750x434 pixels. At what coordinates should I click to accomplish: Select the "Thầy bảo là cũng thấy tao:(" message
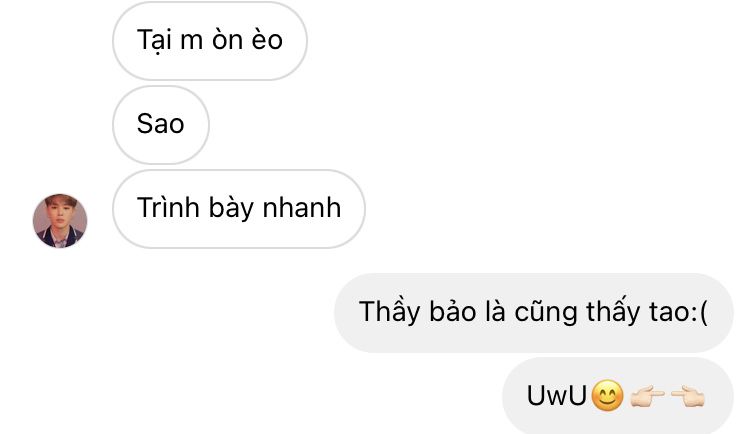pyautogui.click(x=534, y=313)
